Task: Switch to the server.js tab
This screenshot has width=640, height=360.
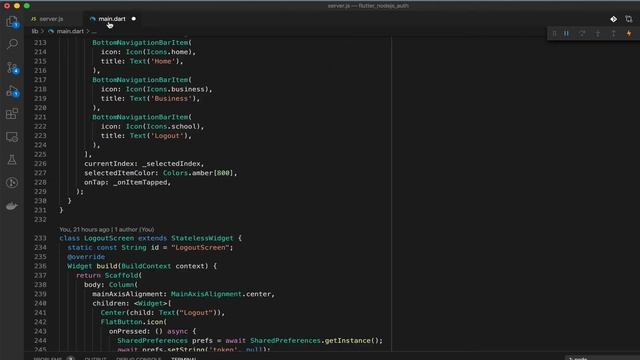Action: [51, 19]
